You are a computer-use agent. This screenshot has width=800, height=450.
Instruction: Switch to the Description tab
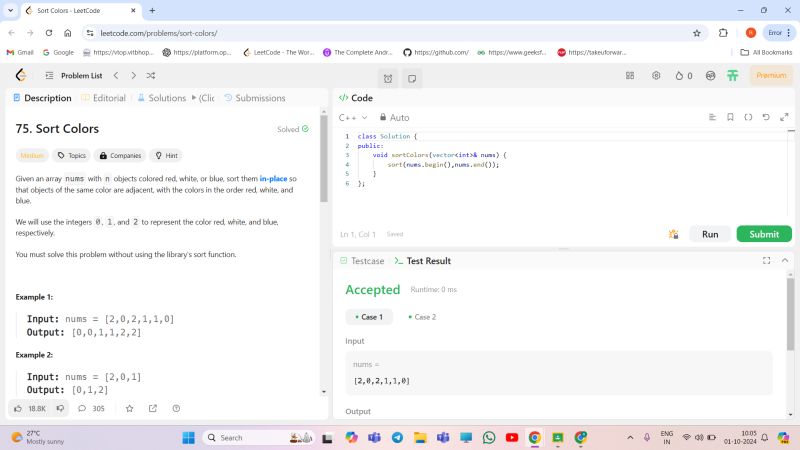pos(42,98)
